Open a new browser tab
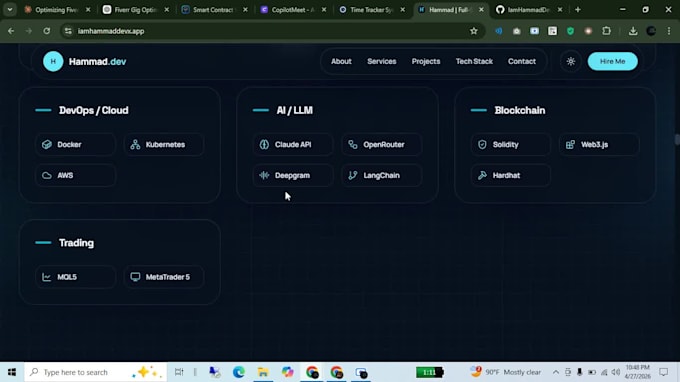 click(x=578, y=10)
